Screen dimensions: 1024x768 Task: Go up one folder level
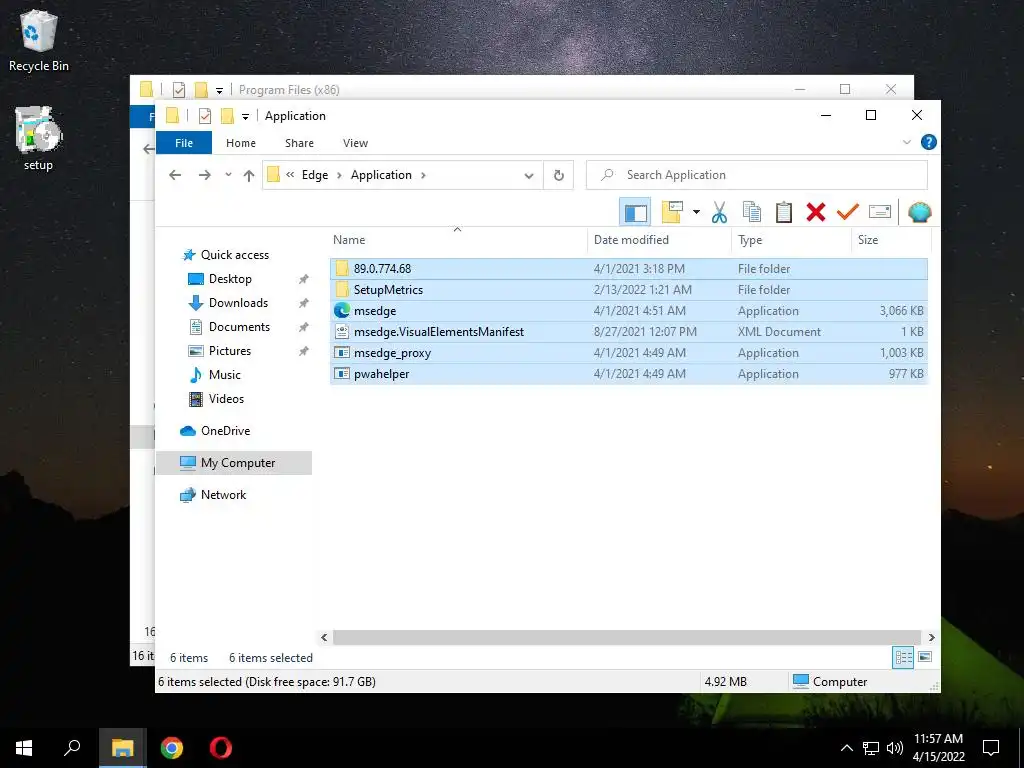pyautogui.click(x=249, y=175)
